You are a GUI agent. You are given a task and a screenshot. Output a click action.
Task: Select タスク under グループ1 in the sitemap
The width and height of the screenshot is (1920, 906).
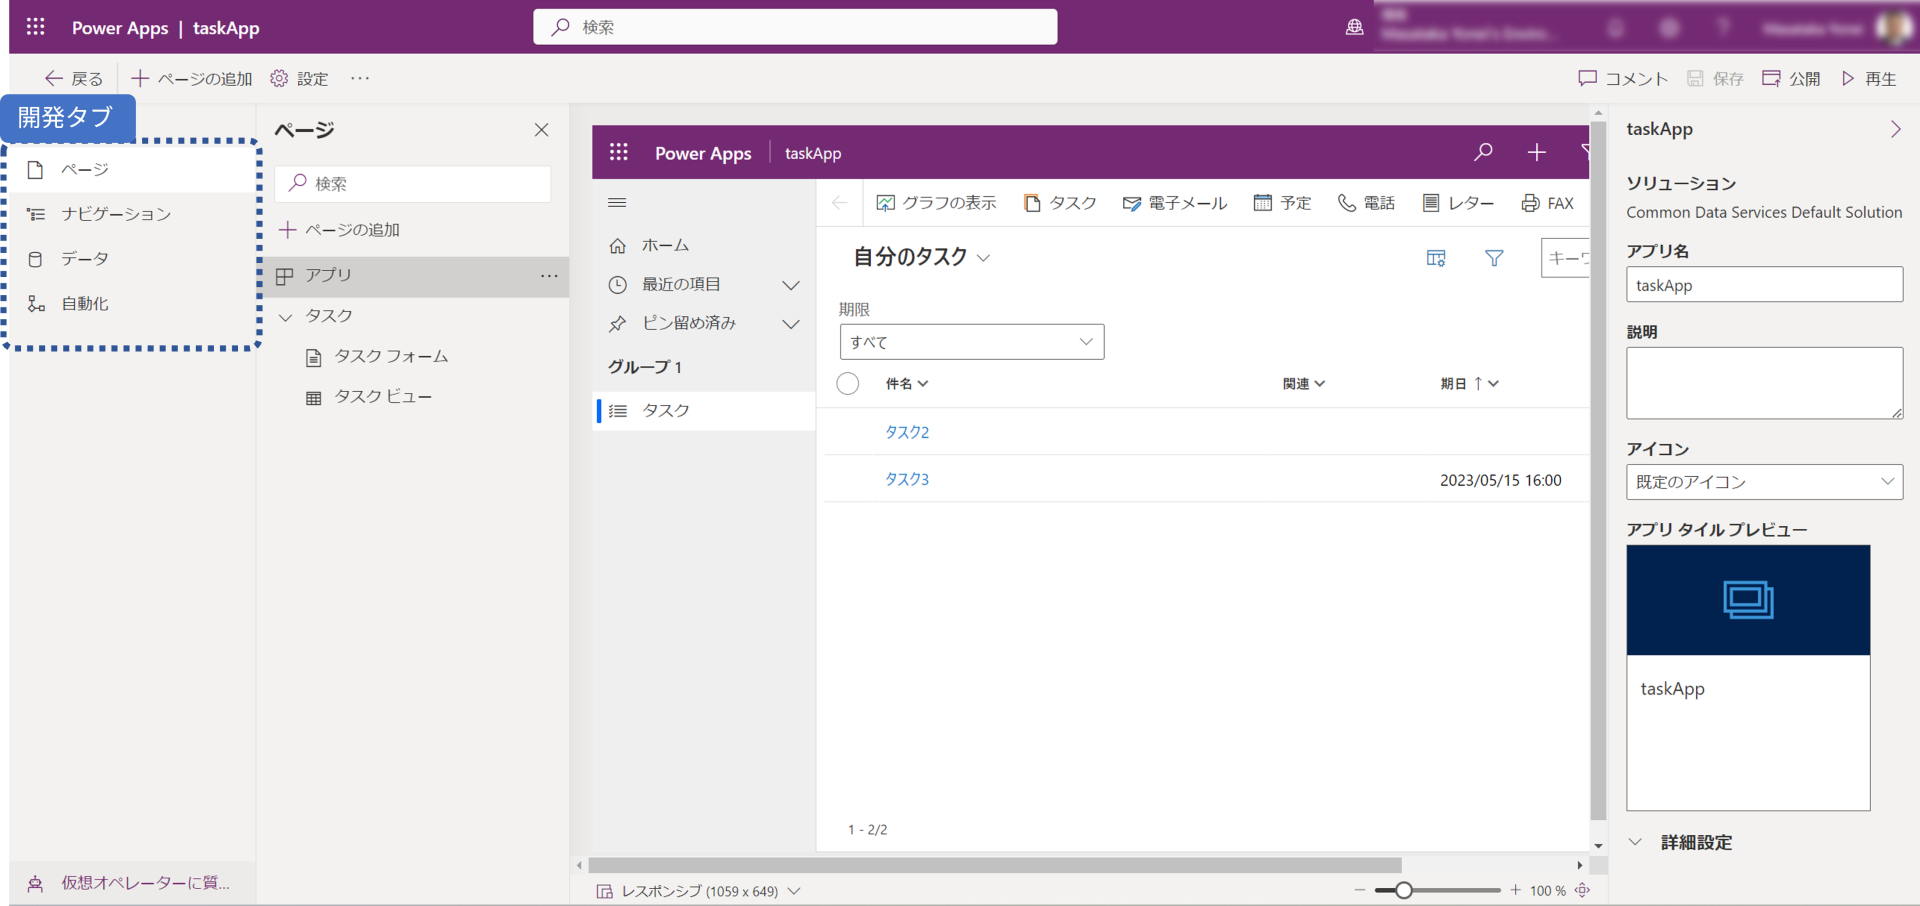point(704,411)
